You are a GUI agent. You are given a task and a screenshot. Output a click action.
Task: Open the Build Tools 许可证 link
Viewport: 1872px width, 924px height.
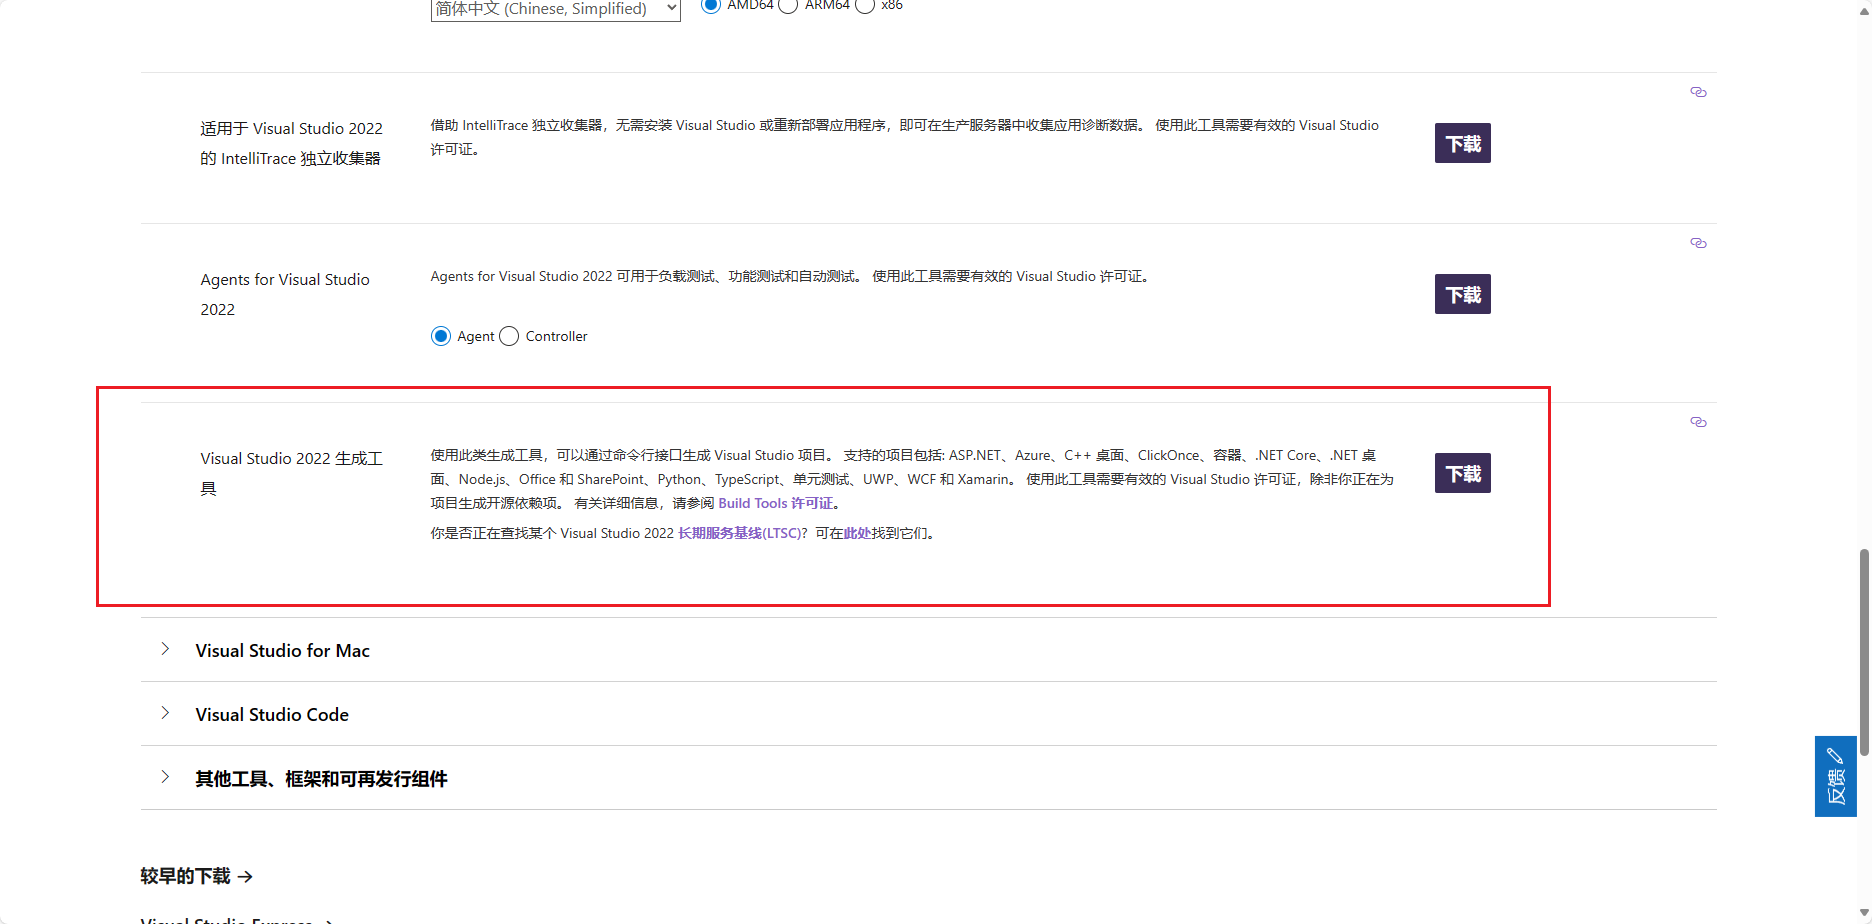(x=776, y=503)
